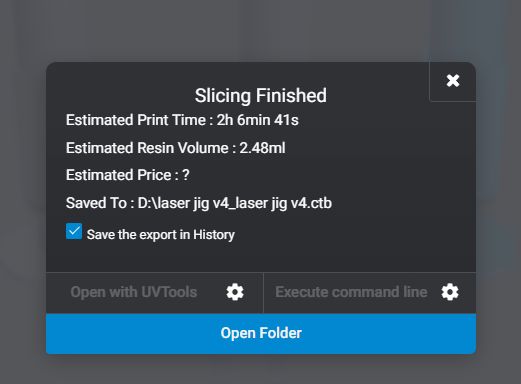
Task: Open command line settings gear icon
Action: click(450, 292)
